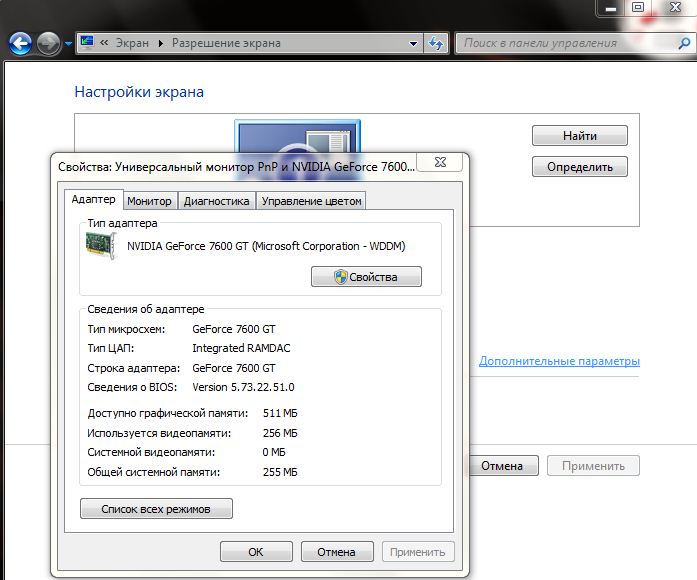This screenshot has height=580, width=697.
Task: Minimize the control panel window
Action: click(611, 8)
